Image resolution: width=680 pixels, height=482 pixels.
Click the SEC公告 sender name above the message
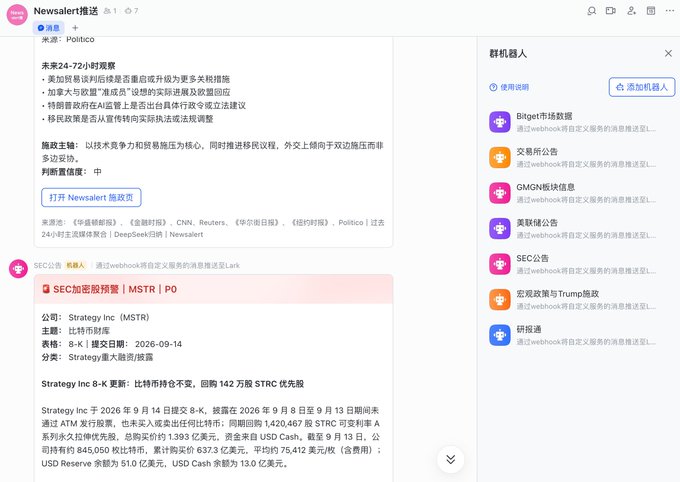click(x=47, y=266)
